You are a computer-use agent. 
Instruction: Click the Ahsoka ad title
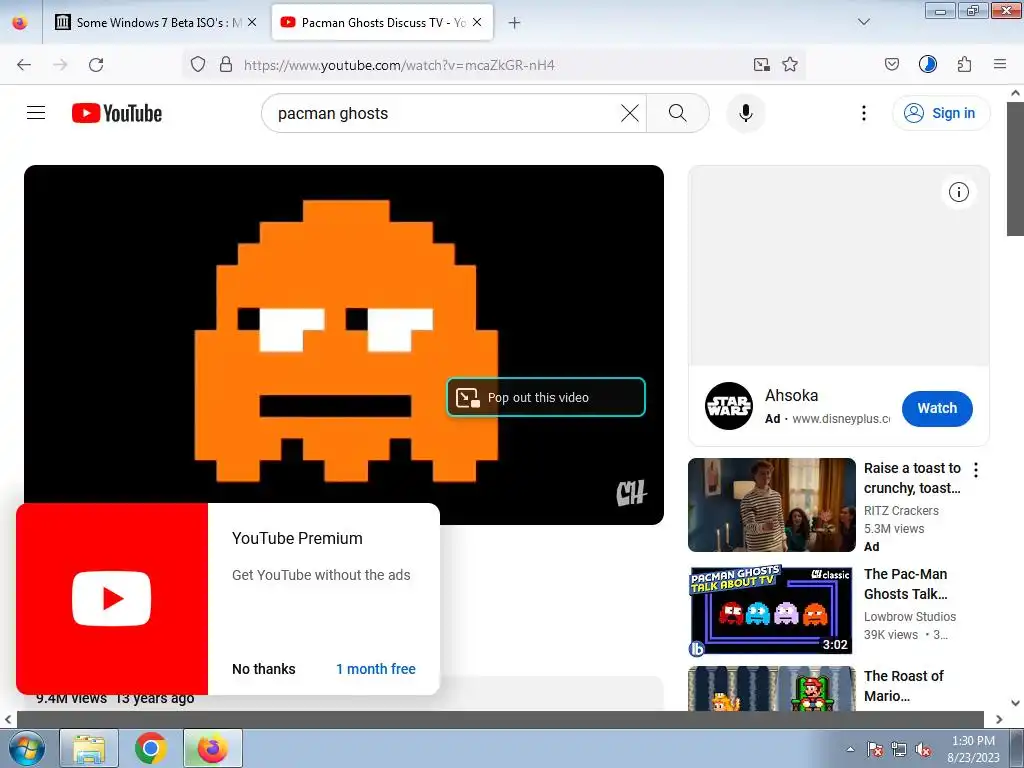click(792, 396)
